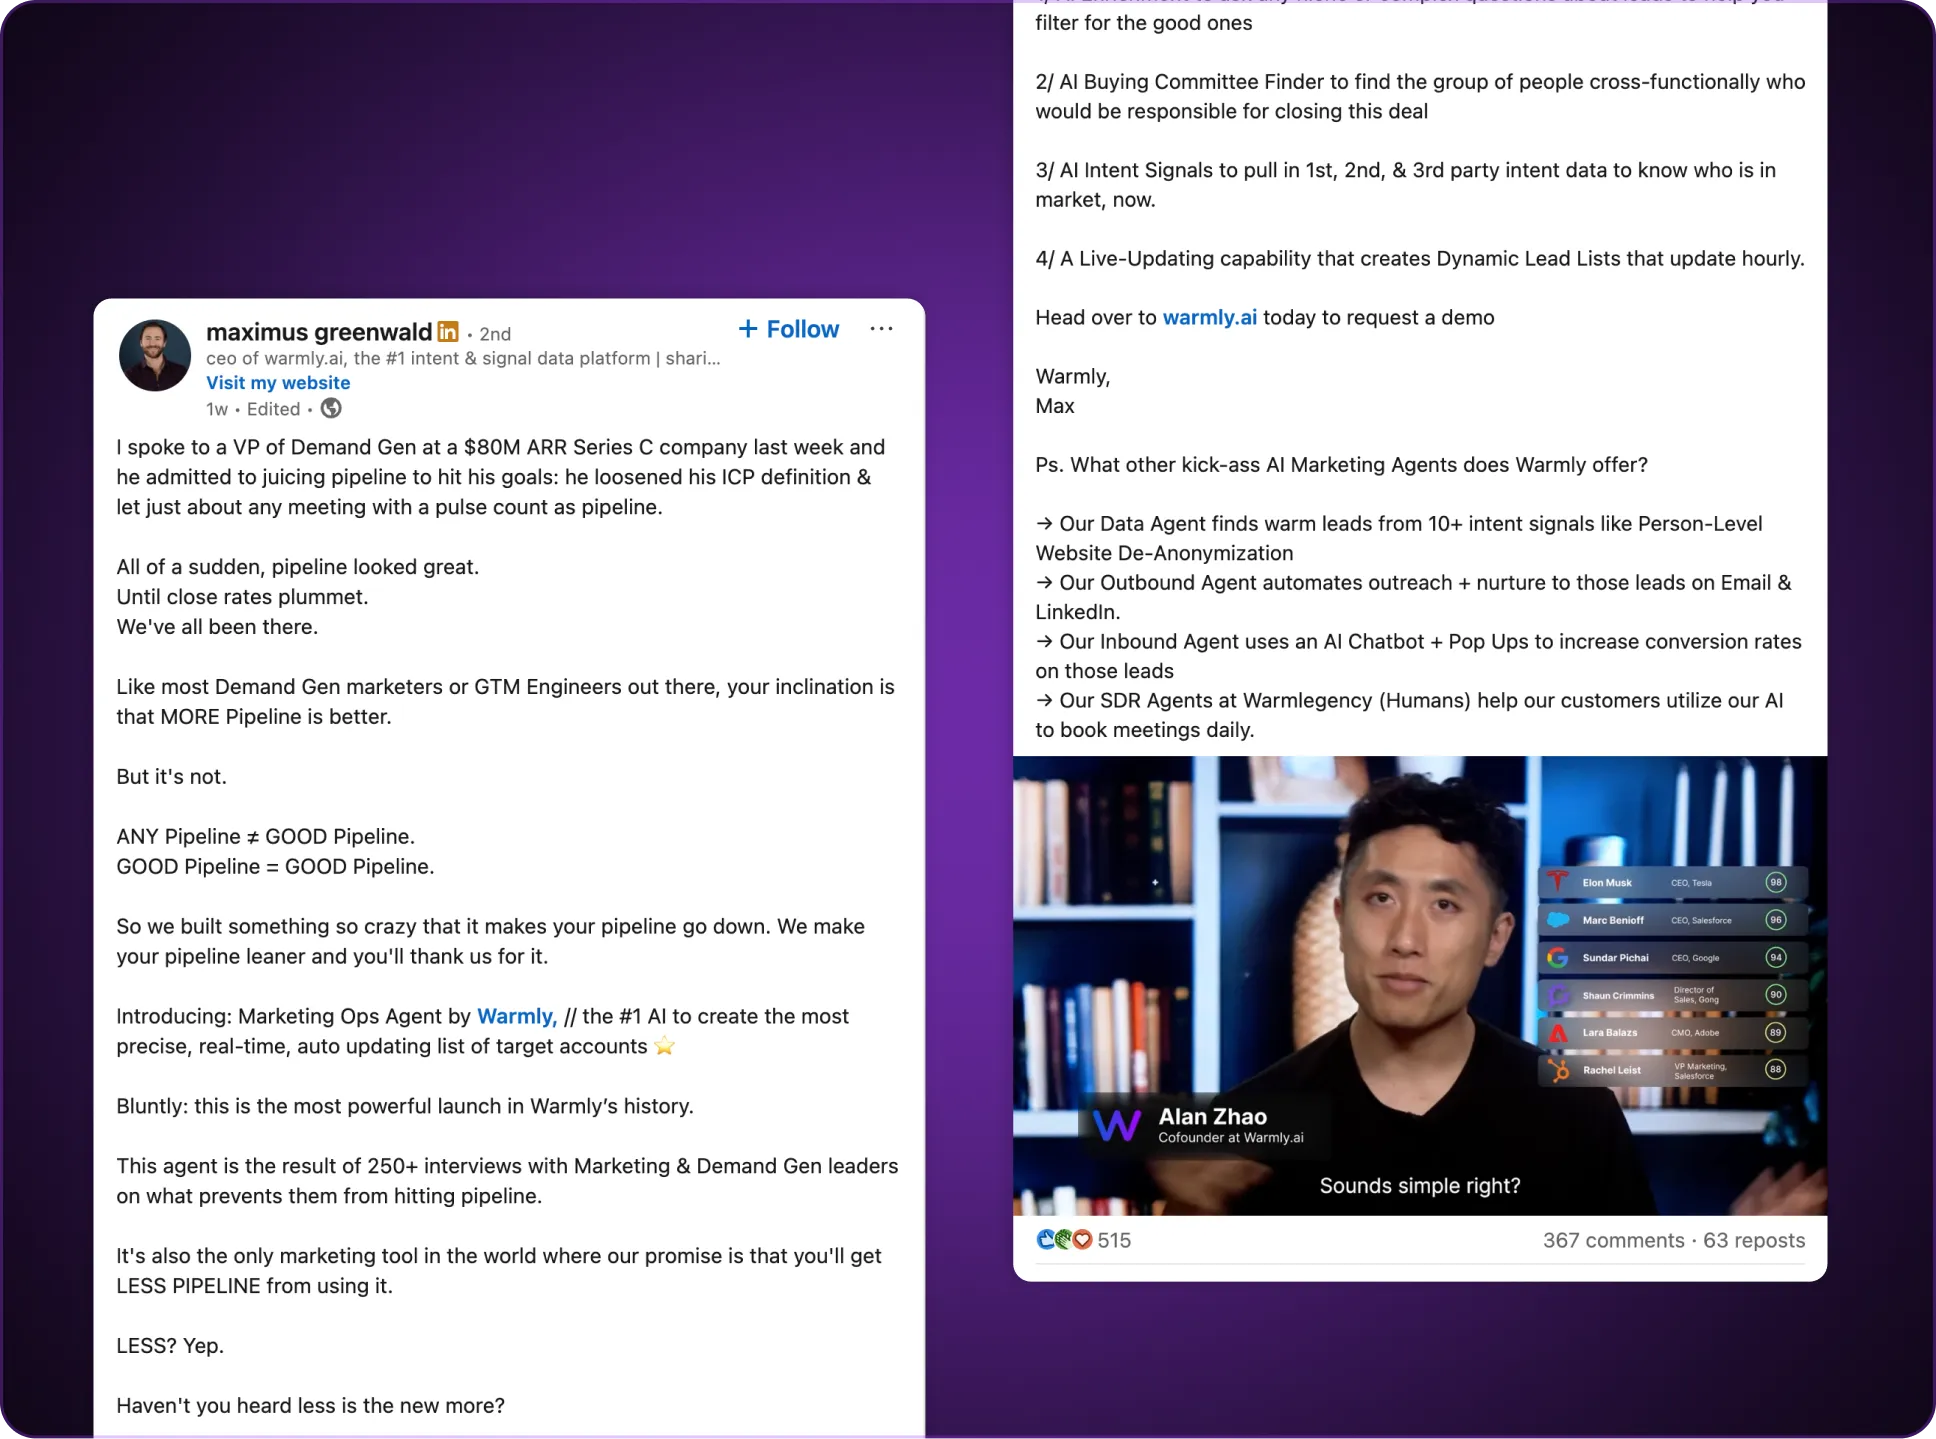The image size is (1936, 1439).
Task: Click the Warmly mention link
Action: (x=516, y=1016)
